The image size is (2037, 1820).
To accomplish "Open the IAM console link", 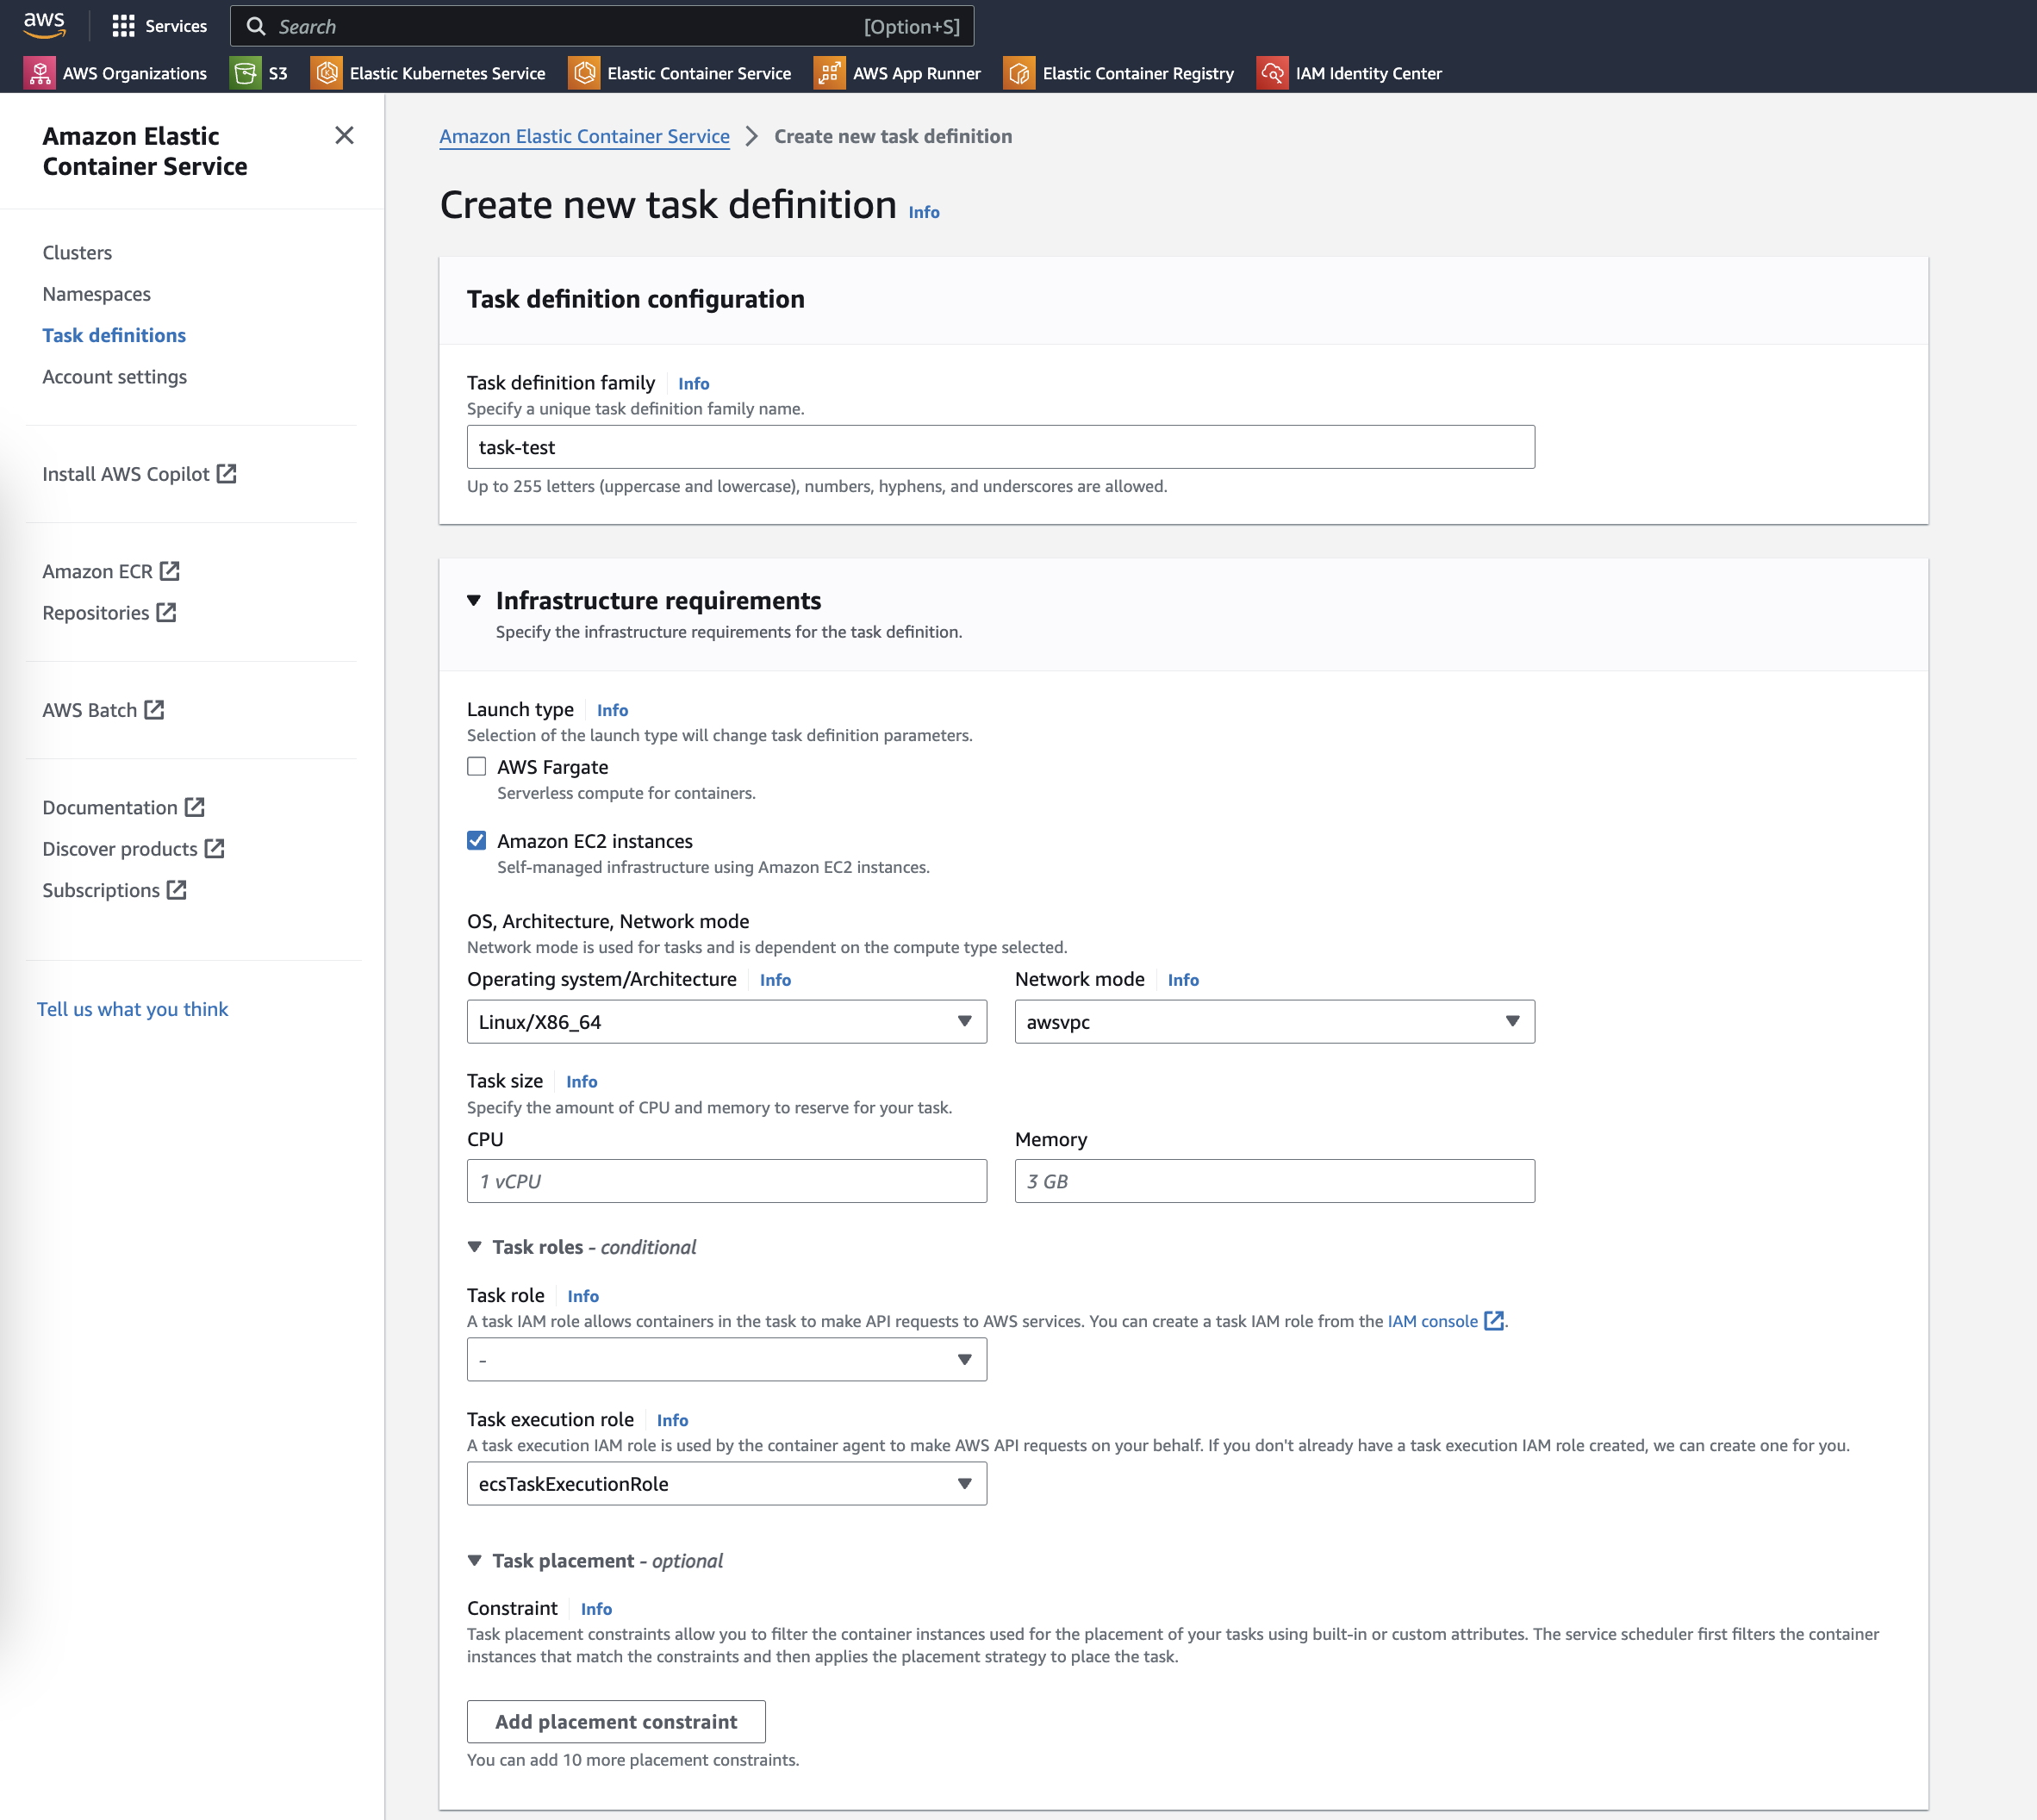I will coord(1432,1321).
